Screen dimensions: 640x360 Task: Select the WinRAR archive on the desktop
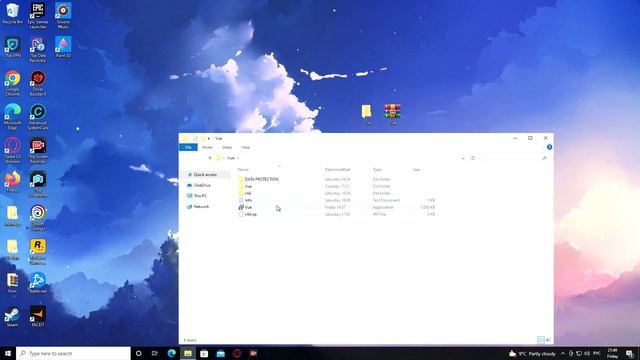point(392,114)
